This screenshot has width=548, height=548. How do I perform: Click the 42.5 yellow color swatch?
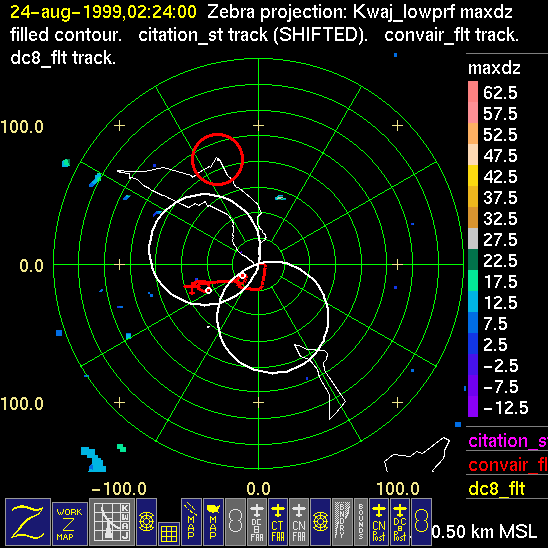coord(473,175)
